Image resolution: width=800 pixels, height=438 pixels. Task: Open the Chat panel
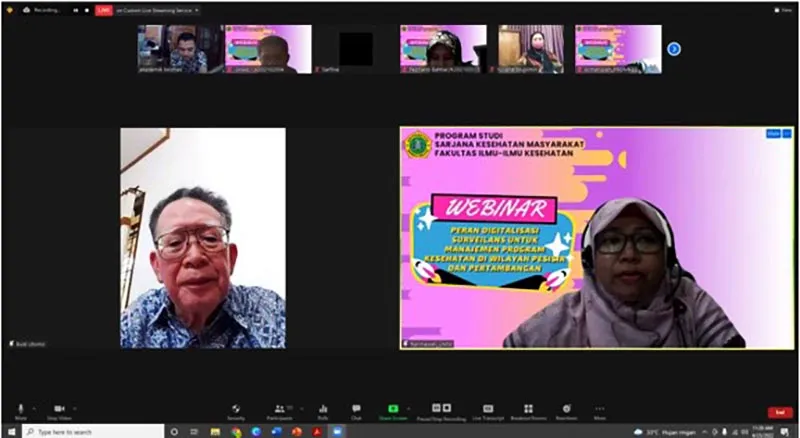(356, 411)
